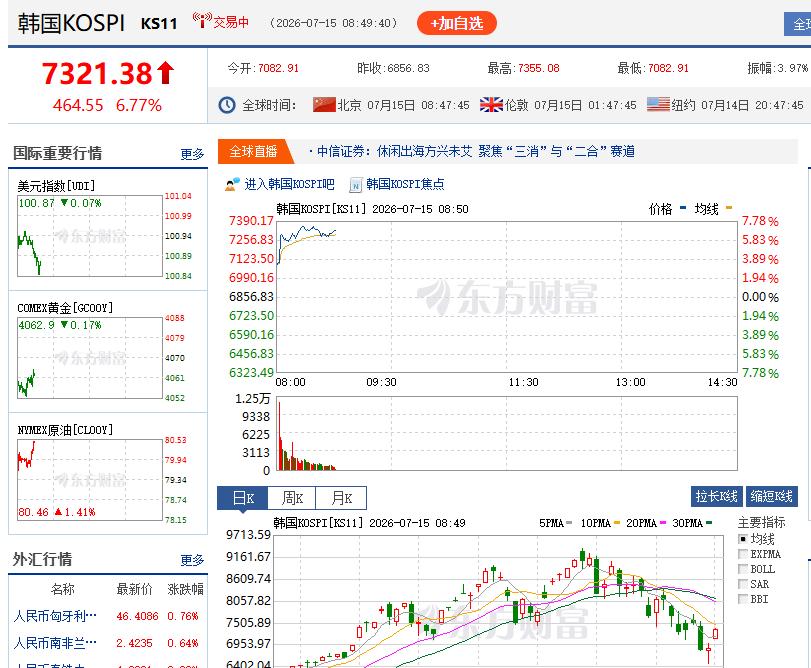The width and height of the screenshot is (811, 668).
Task: Click the 最新价 forex table header
Action: click(x=134, y=589)
